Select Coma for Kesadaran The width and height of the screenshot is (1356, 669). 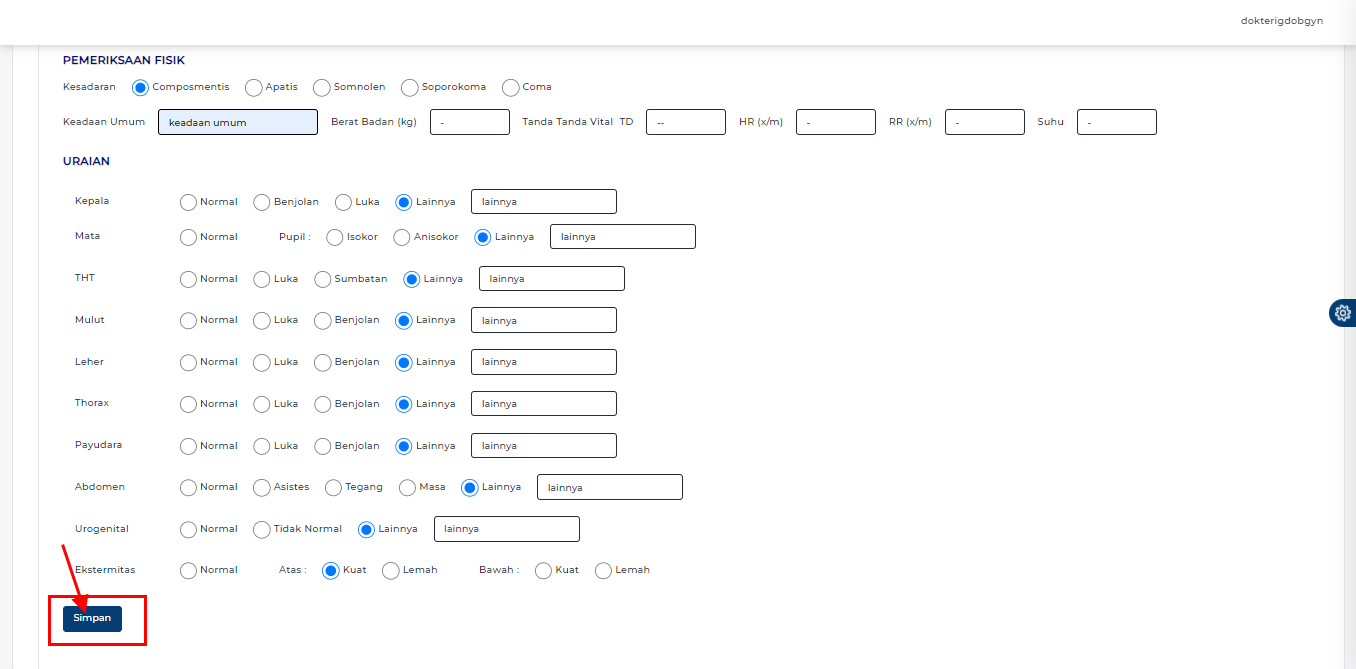coord(510,87)
